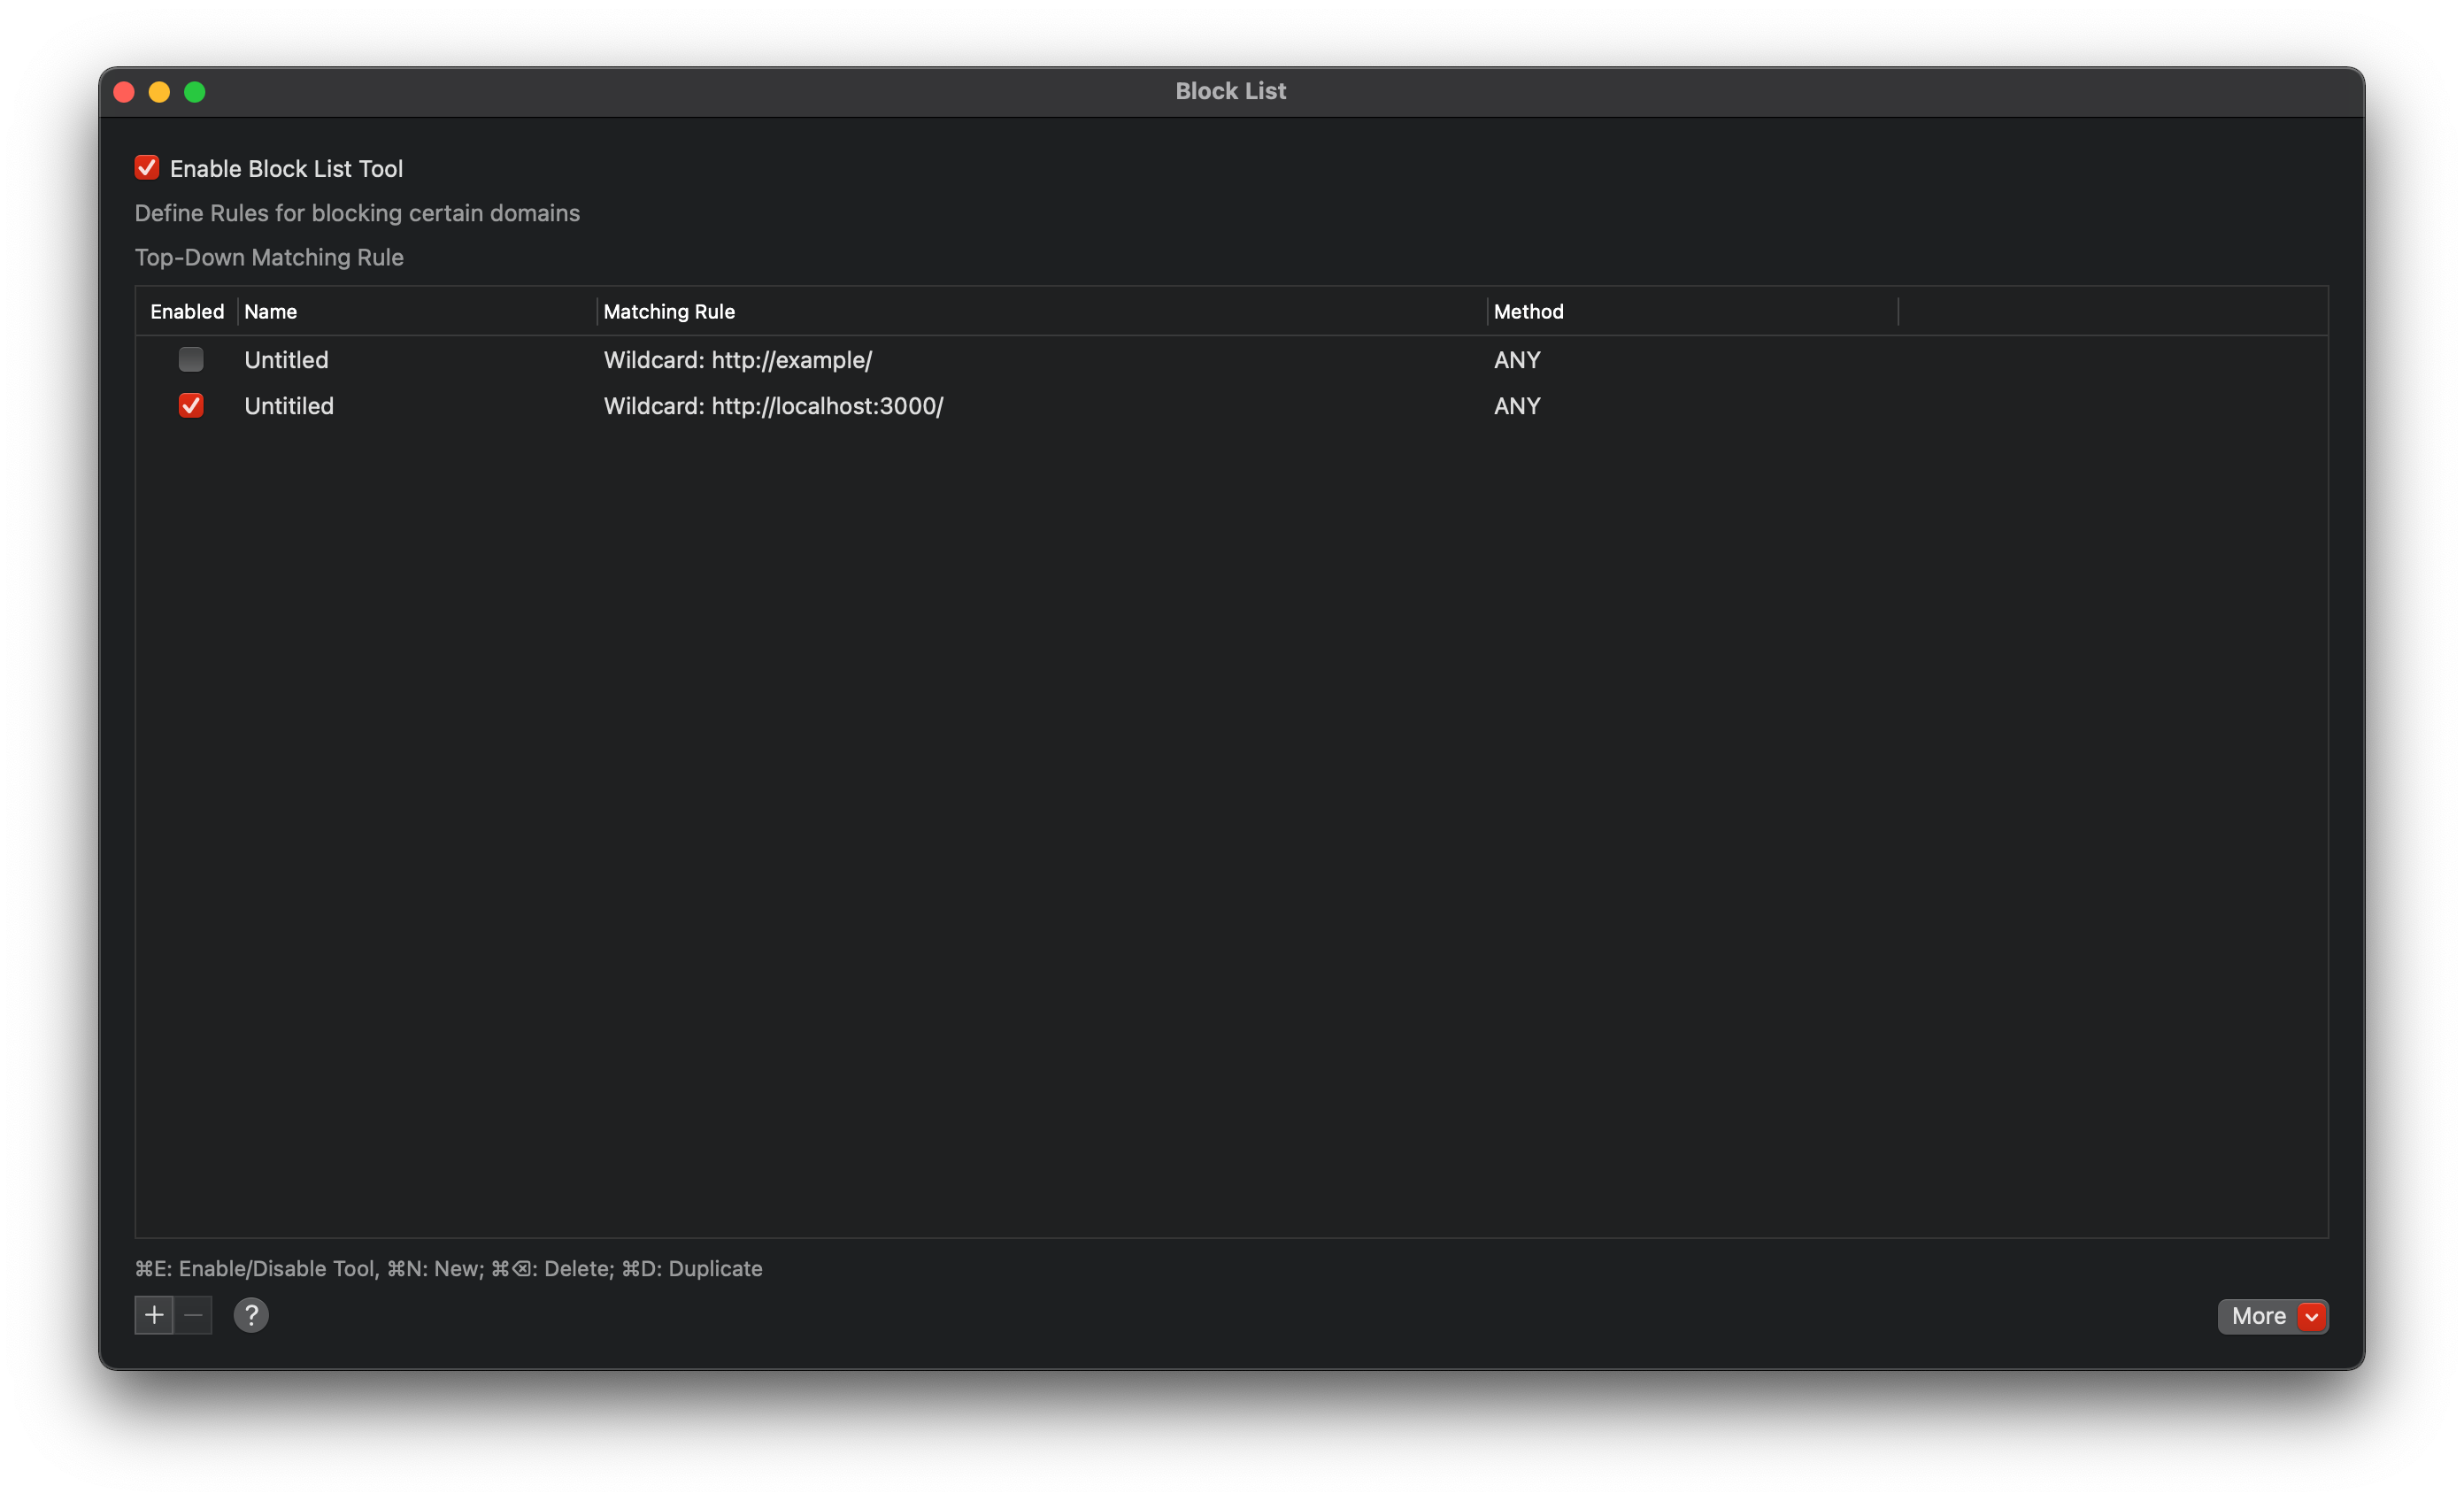Viewport: 2464px width, 1501px height.
Task: Click ANY method of the example rule
Action: tap(1516, 360)
